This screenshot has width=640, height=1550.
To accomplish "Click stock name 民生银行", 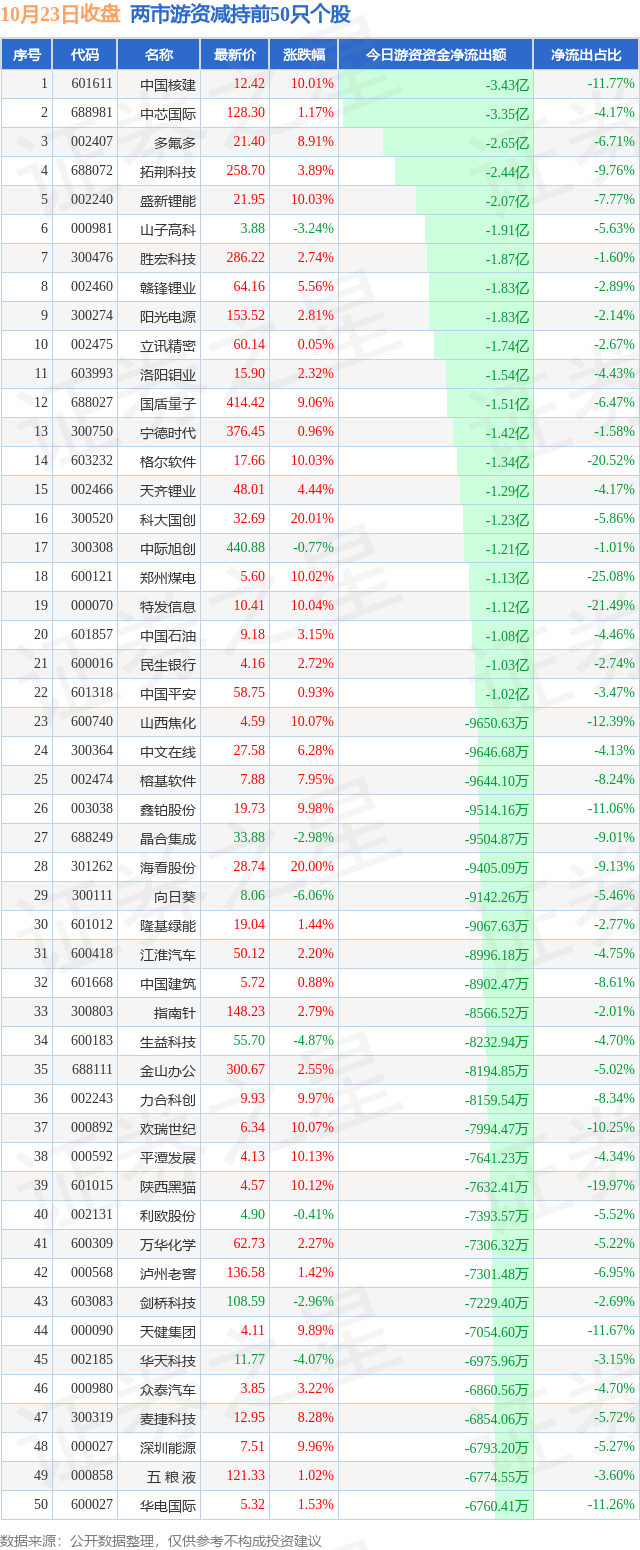I will [168, 664].
